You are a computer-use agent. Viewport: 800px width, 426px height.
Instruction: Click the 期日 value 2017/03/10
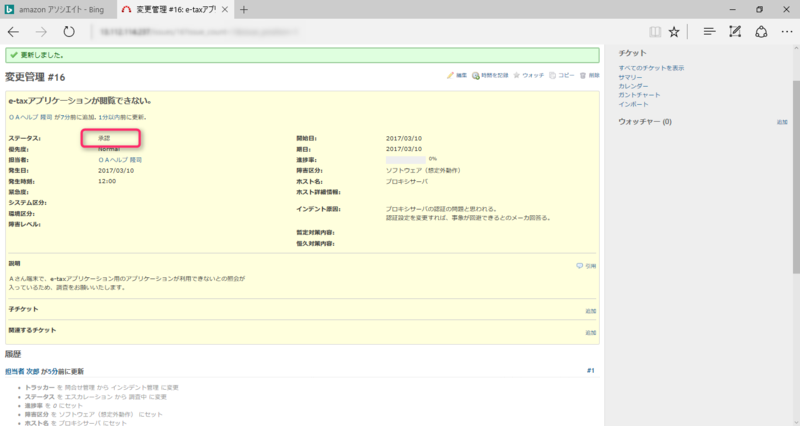[x=404, y=149]
